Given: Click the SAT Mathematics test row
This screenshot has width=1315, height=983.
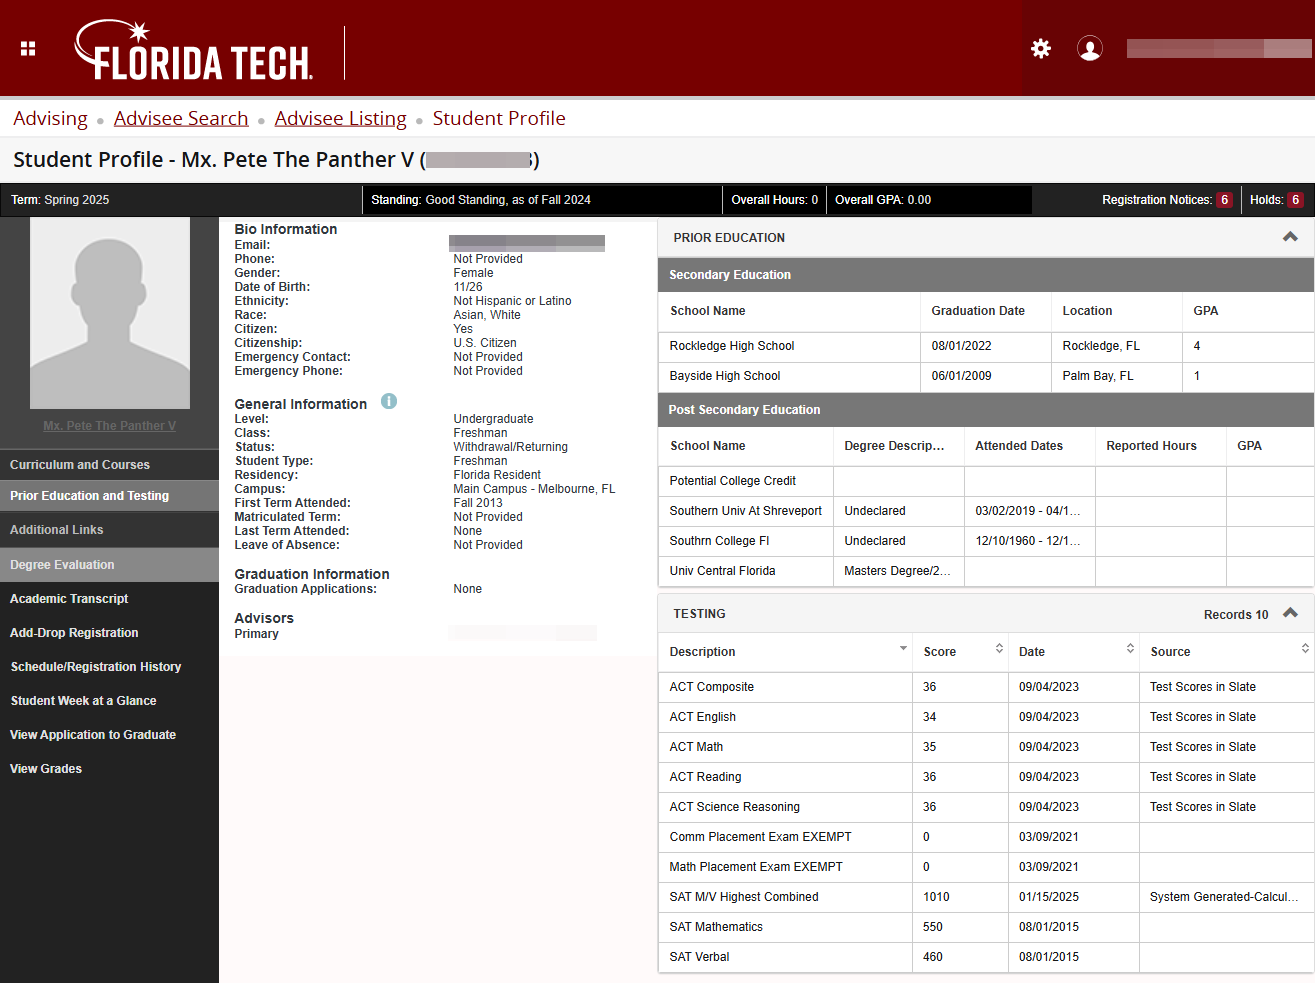Looking at the screenshot, I should (x=985, y=927).
